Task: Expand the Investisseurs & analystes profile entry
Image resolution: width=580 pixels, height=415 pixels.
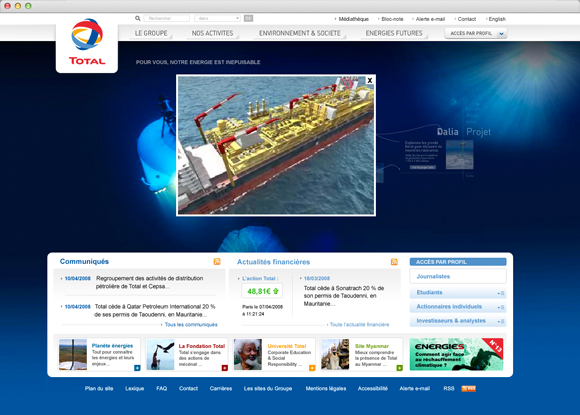Action: [458, 321]
